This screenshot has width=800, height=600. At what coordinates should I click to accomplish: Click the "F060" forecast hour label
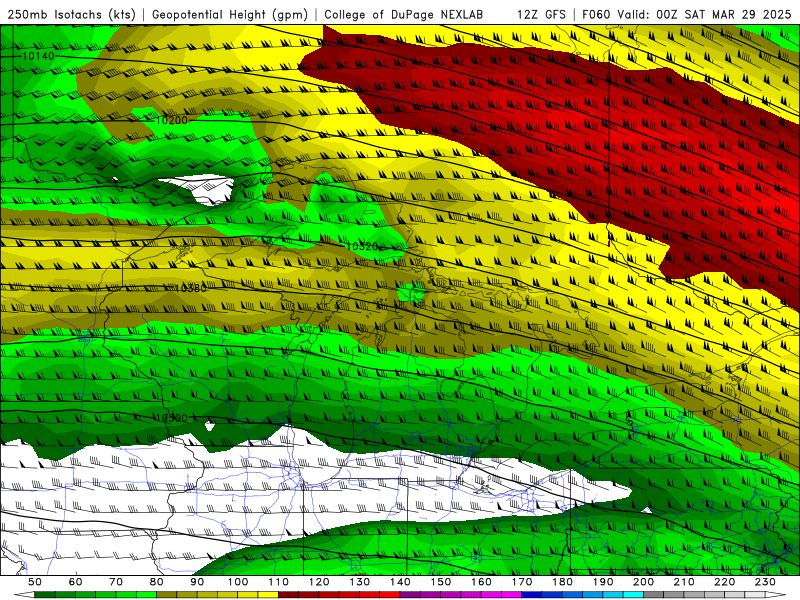tap(596, 15)
